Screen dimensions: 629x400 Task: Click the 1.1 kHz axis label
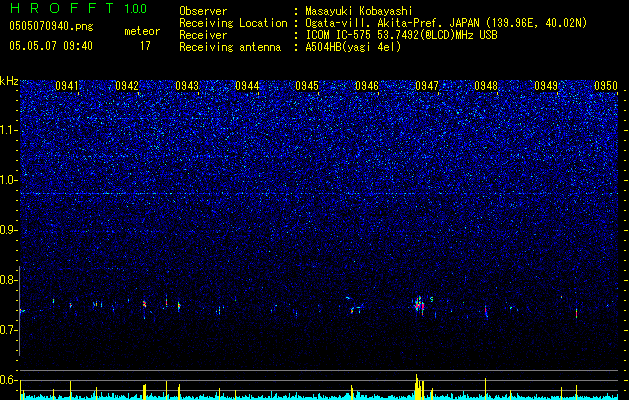9,130
